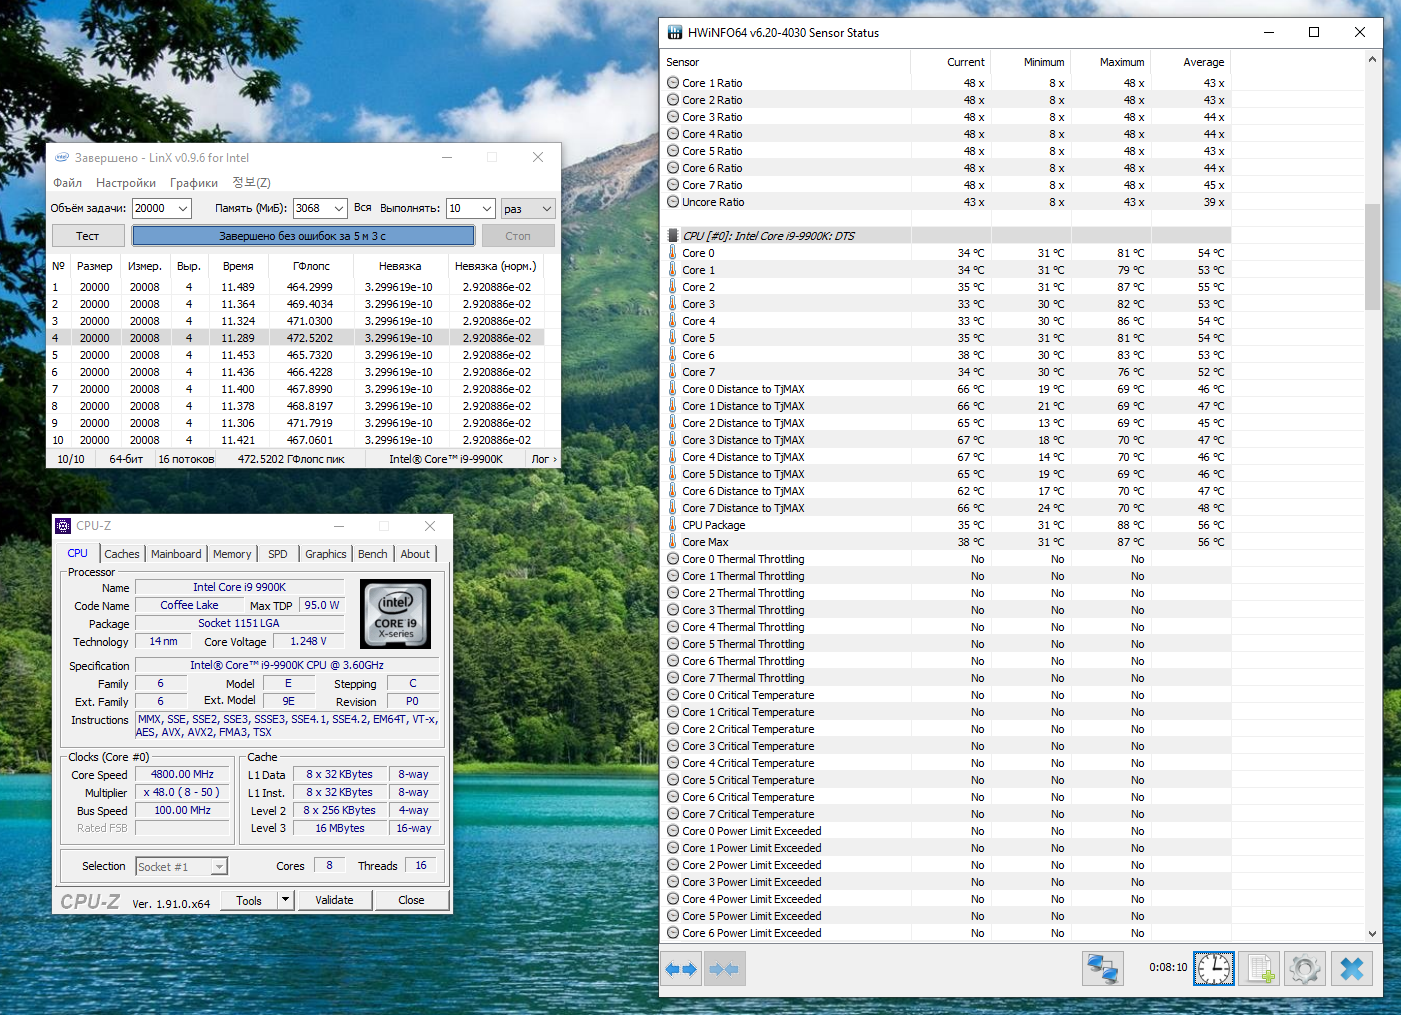Open the remote network computers icon in HWiNFO
The image size is (1401, 1015).
click(1103, 969)
